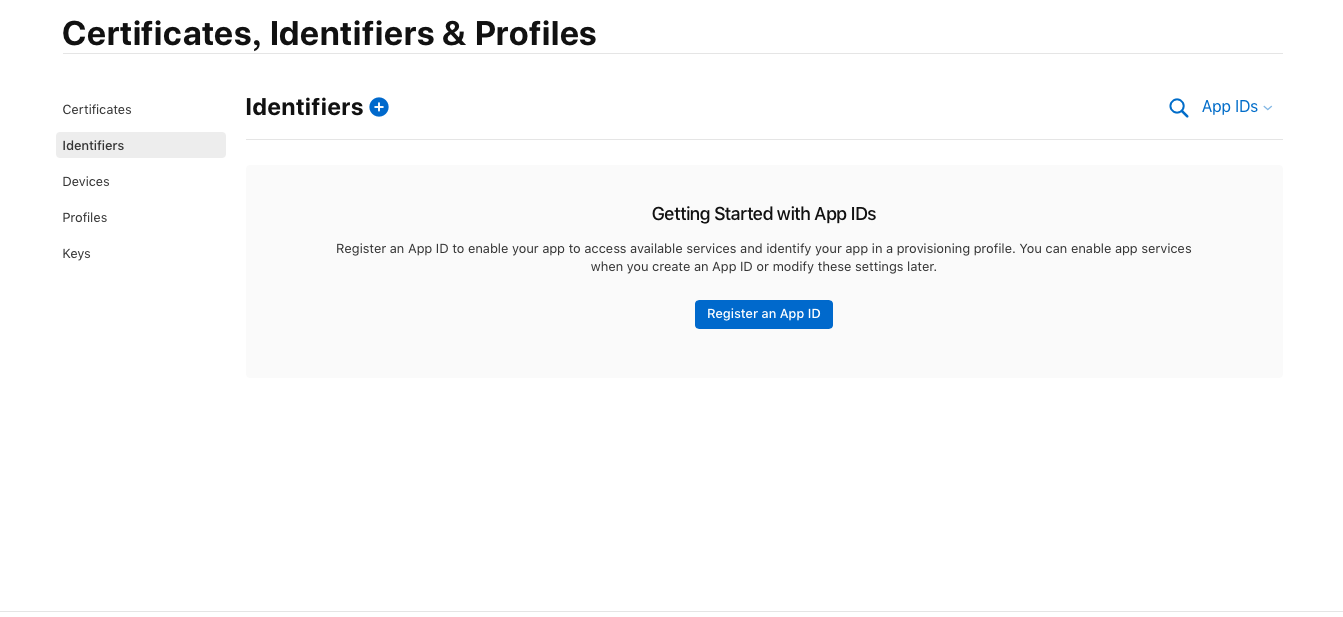1343x617 pixels.
Task: Click the footer divider line at page bottom
Action: click(x=672, y=611)
